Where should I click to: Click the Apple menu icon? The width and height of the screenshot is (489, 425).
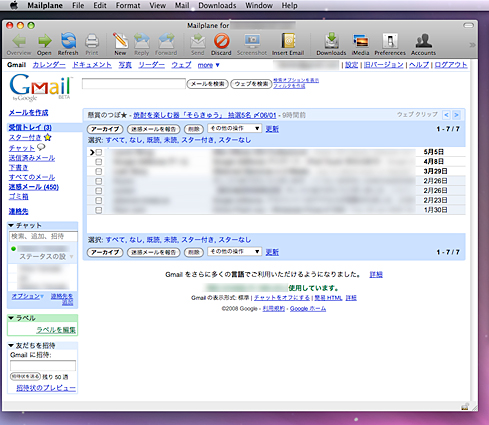tap(14, 5)
